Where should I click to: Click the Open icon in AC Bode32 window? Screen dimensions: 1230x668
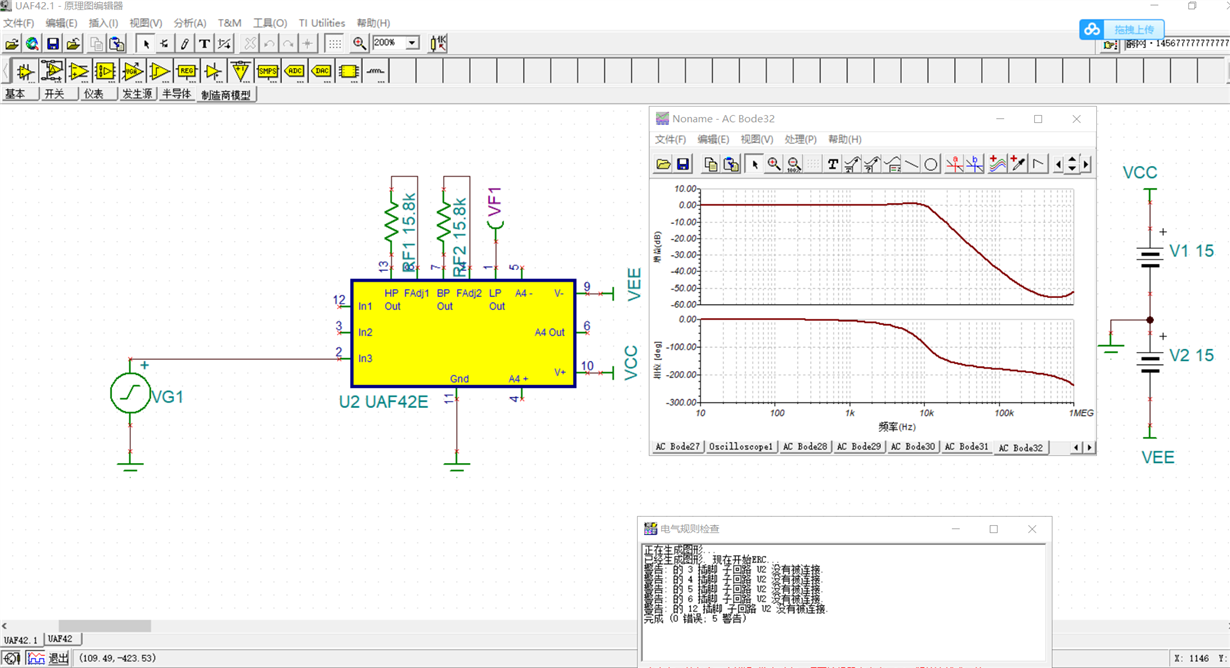[663, 164]
